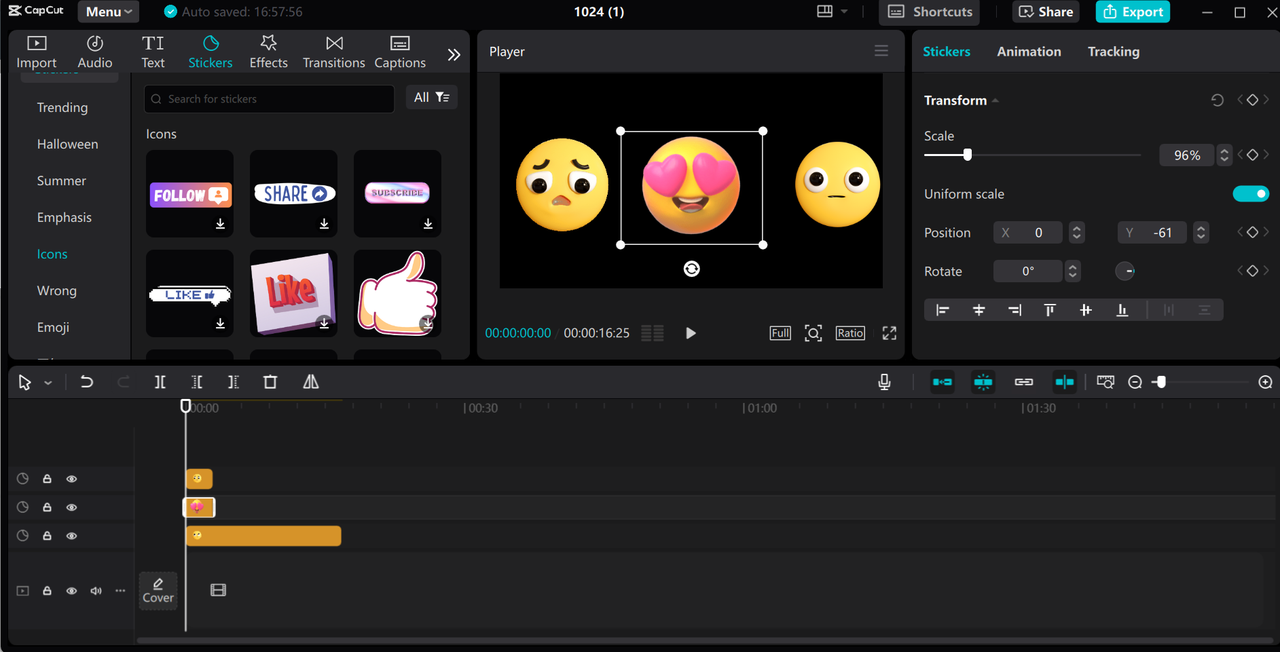Open the Captions tab
Viewport: 1280px width, 652px height.
[x=400, y=52]
